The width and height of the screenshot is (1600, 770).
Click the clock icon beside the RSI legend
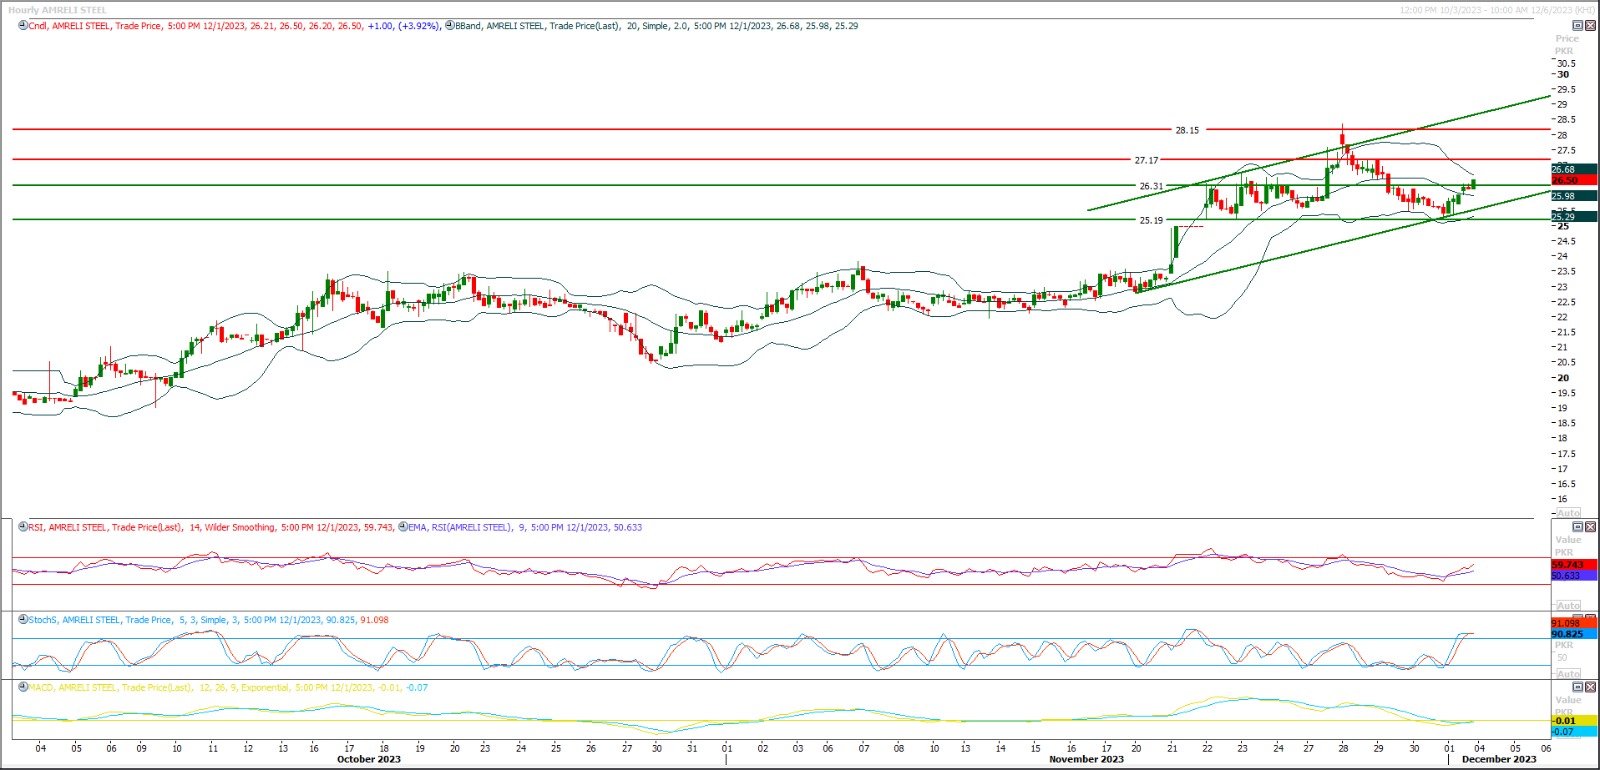tap(23, 527)
